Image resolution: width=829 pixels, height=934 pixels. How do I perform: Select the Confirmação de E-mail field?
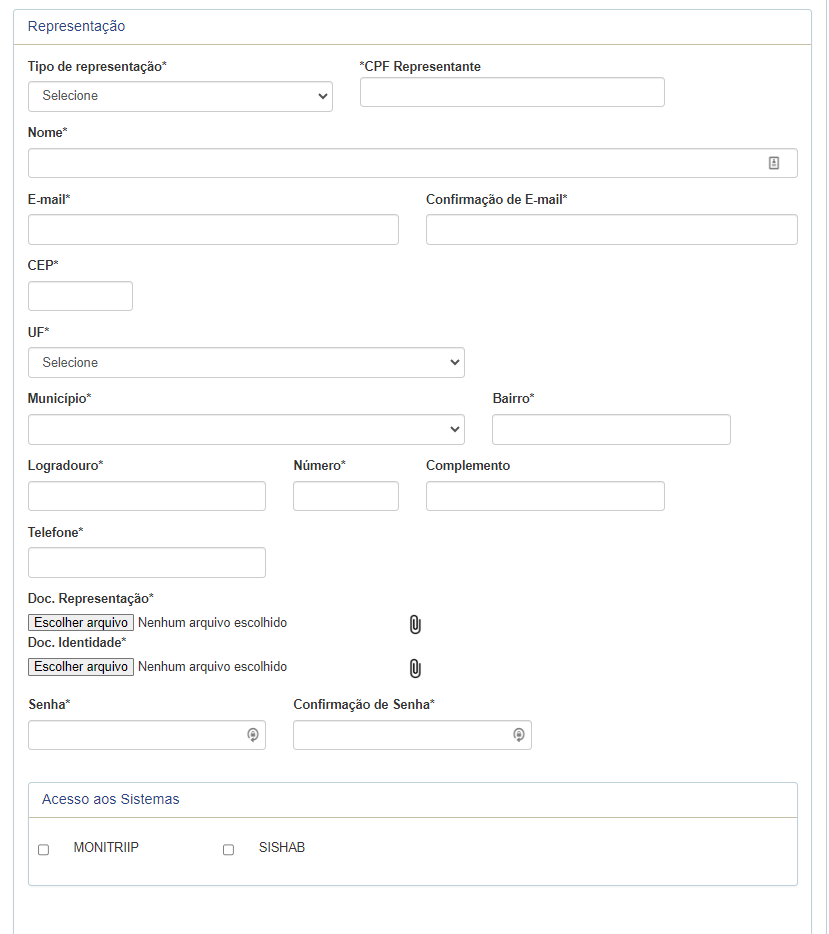coord(612,229)
